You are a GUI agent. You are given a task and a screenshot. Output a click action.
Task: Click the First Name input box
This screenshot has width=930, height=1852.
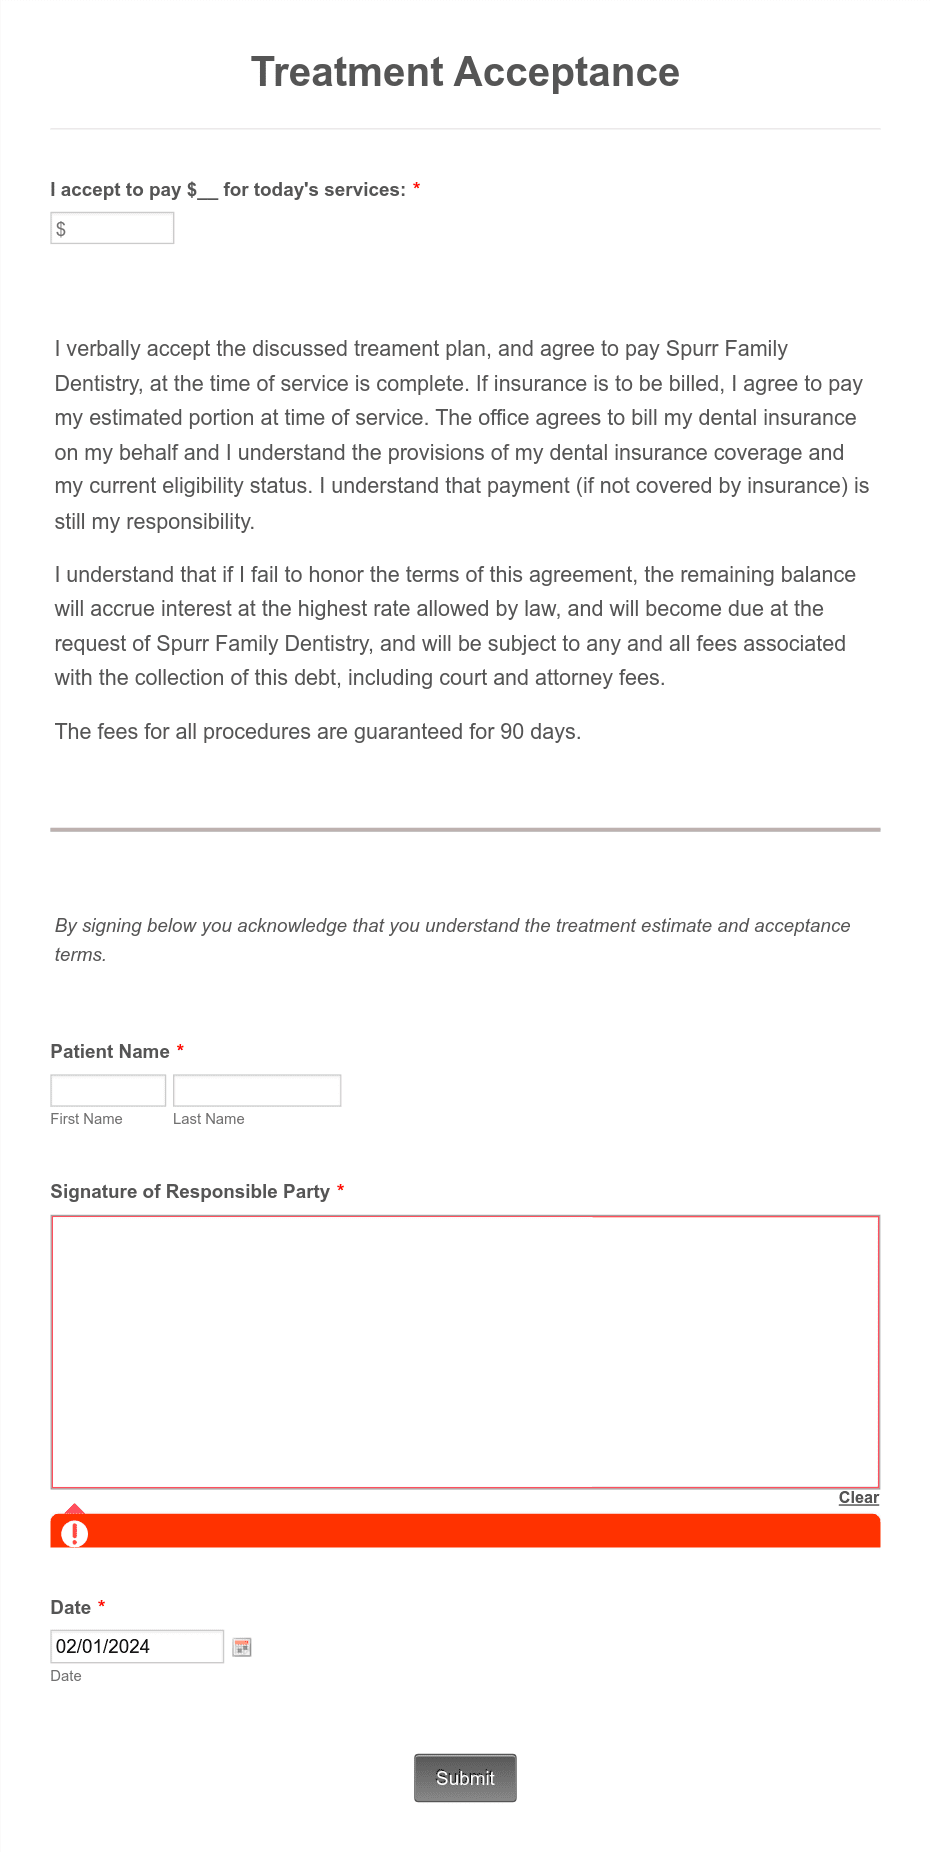click(107, 1089)
